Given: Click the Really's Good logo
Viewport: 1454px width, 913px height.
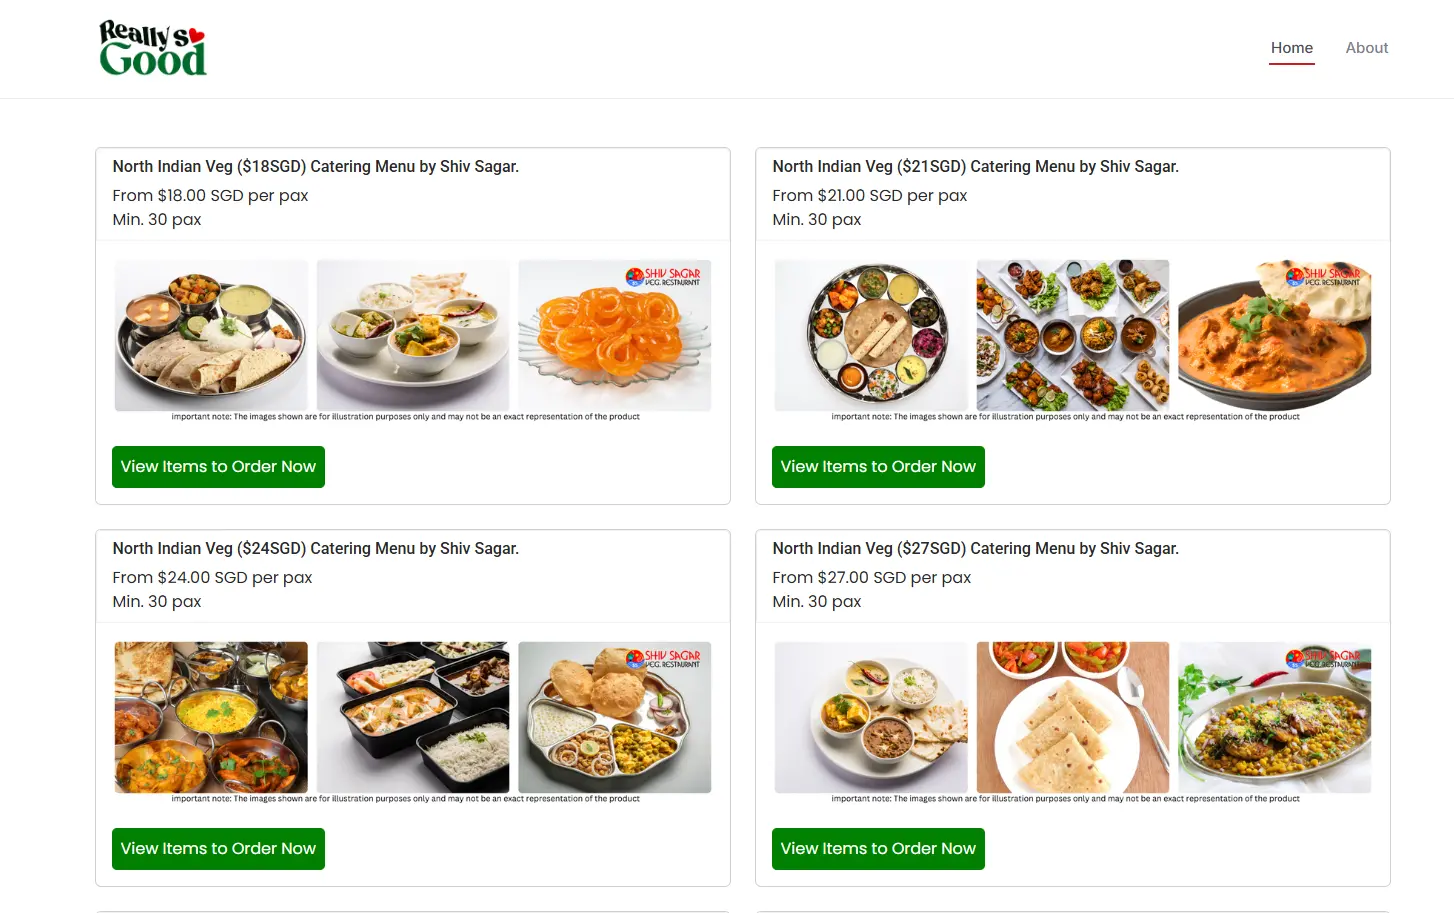Looking at the screenshot, I should (153, 49).
